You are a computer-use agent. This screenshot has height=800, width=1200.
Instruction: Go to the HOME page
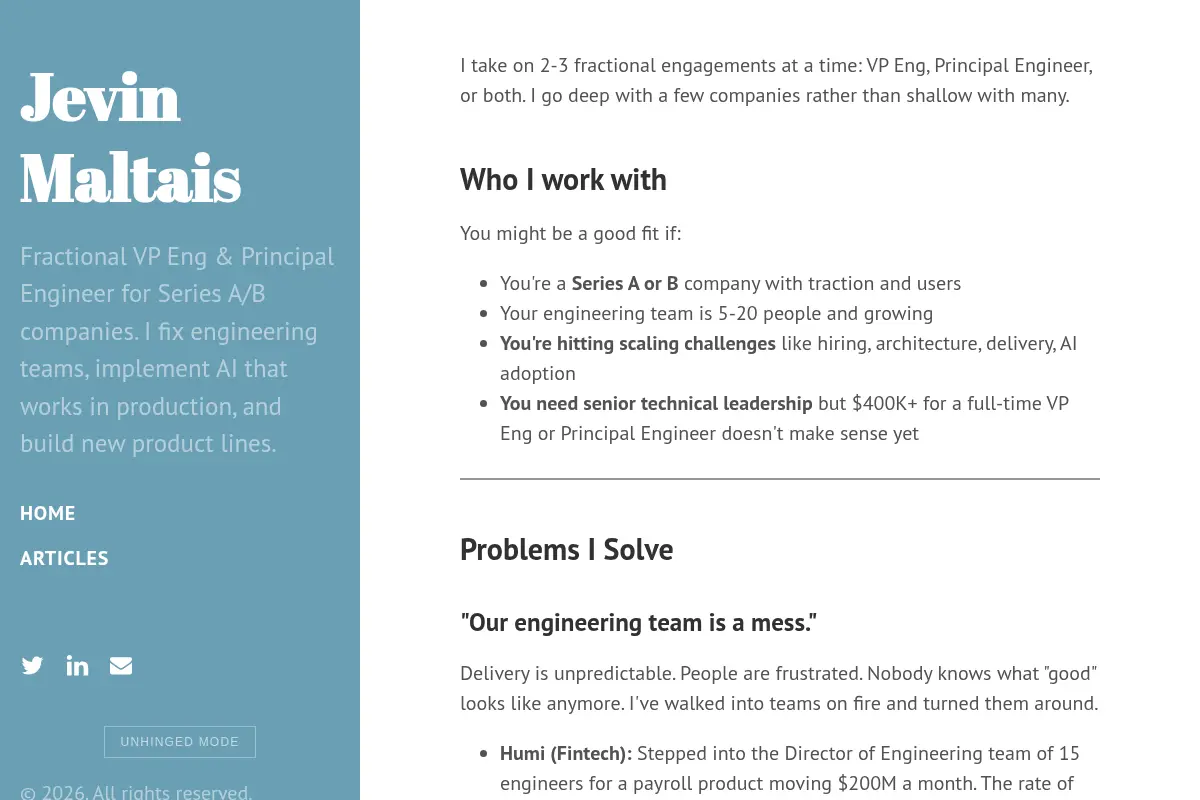tap(48, 513)
